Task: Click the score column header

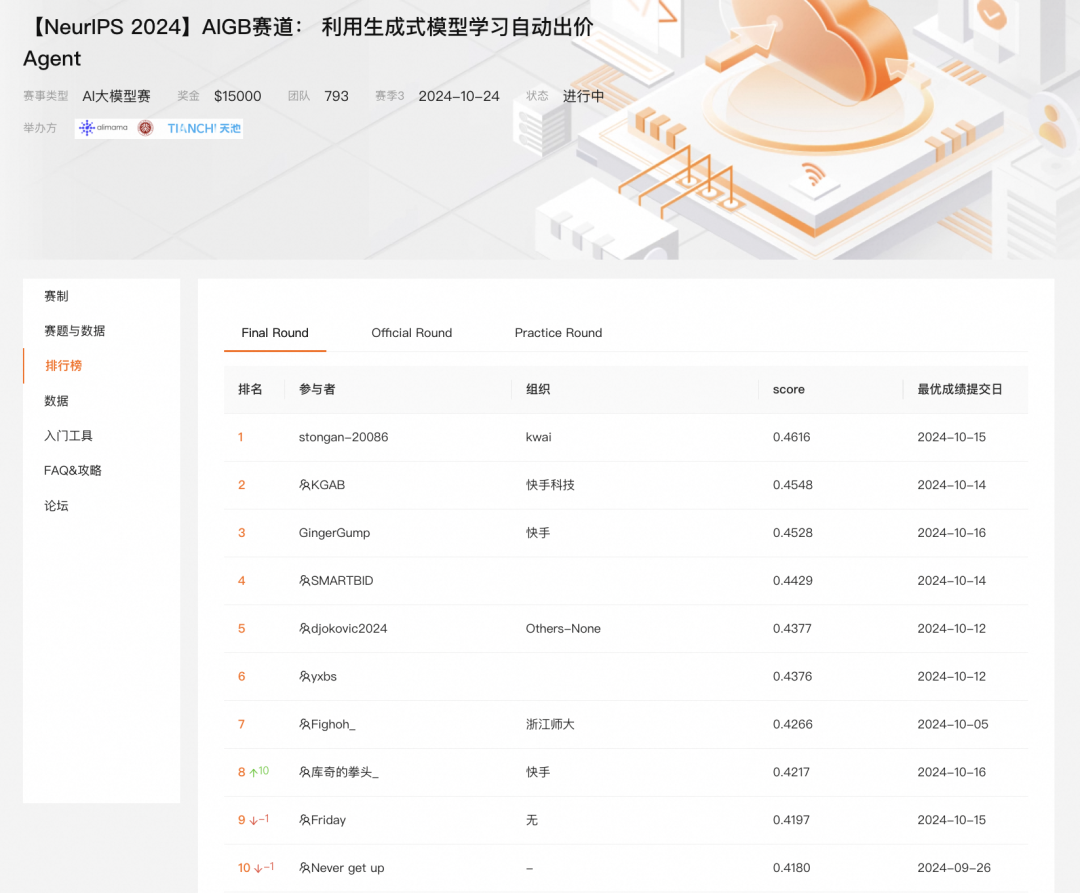Action: [x=788, y=389]
